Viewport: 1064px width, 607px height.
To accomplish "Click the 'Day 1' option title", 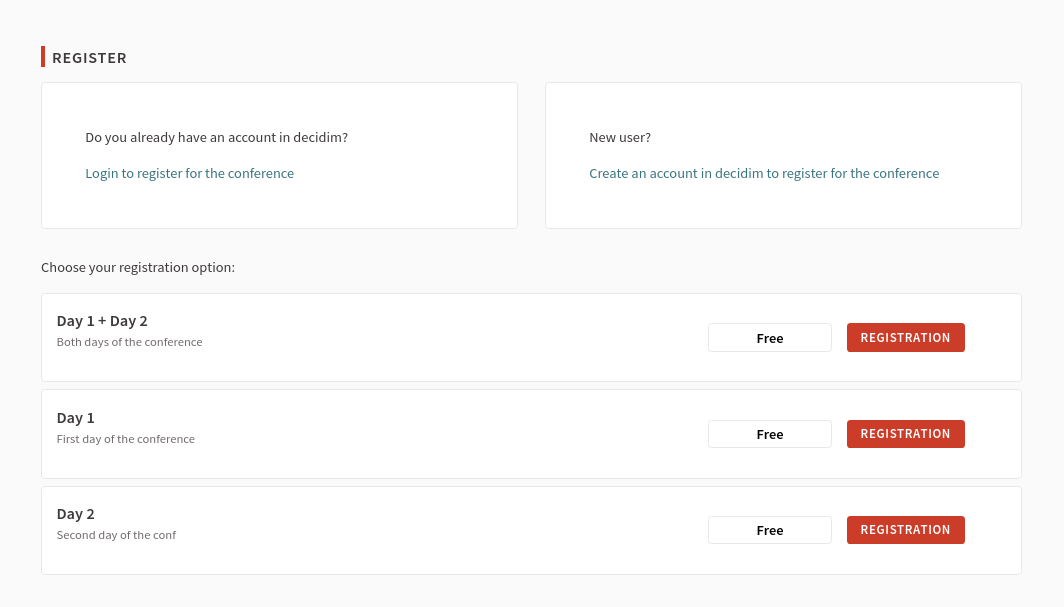I will point(75,418).
